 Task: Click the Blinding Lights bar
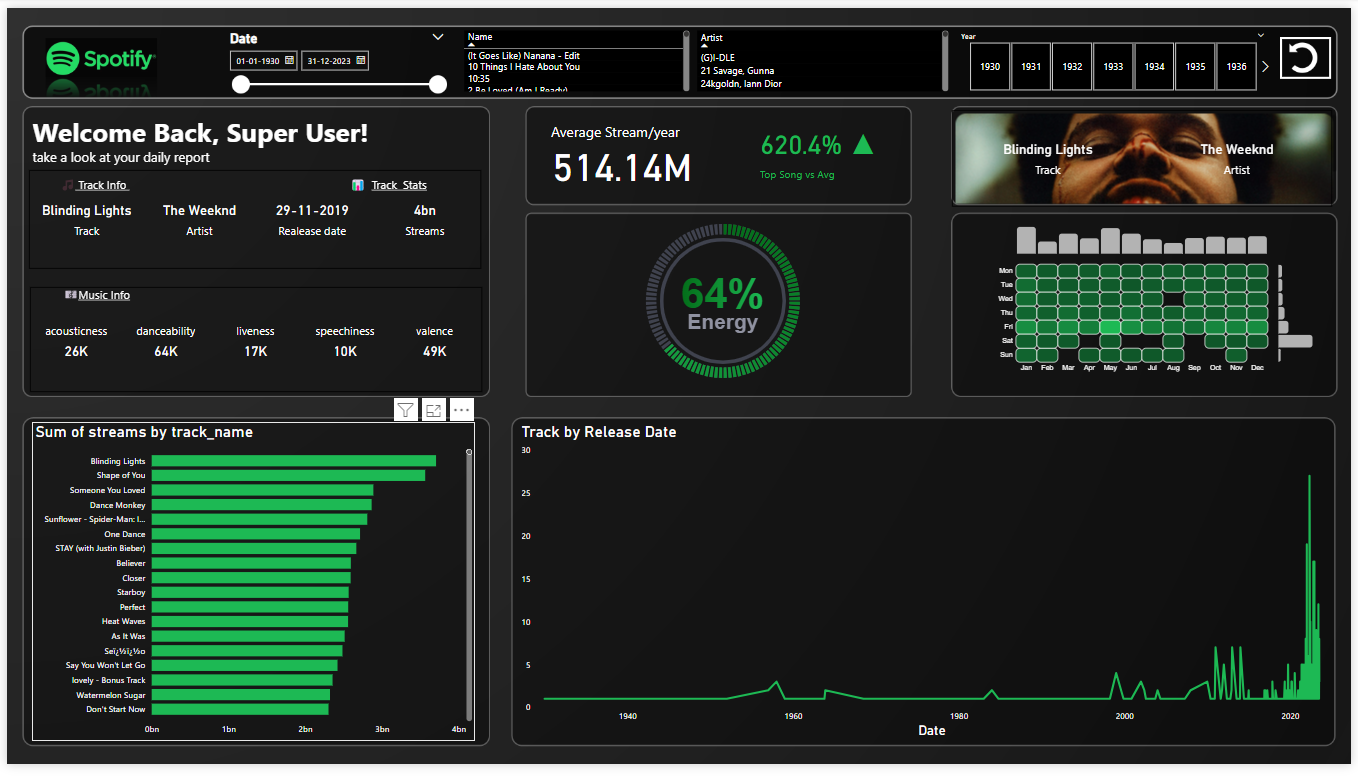294,461
